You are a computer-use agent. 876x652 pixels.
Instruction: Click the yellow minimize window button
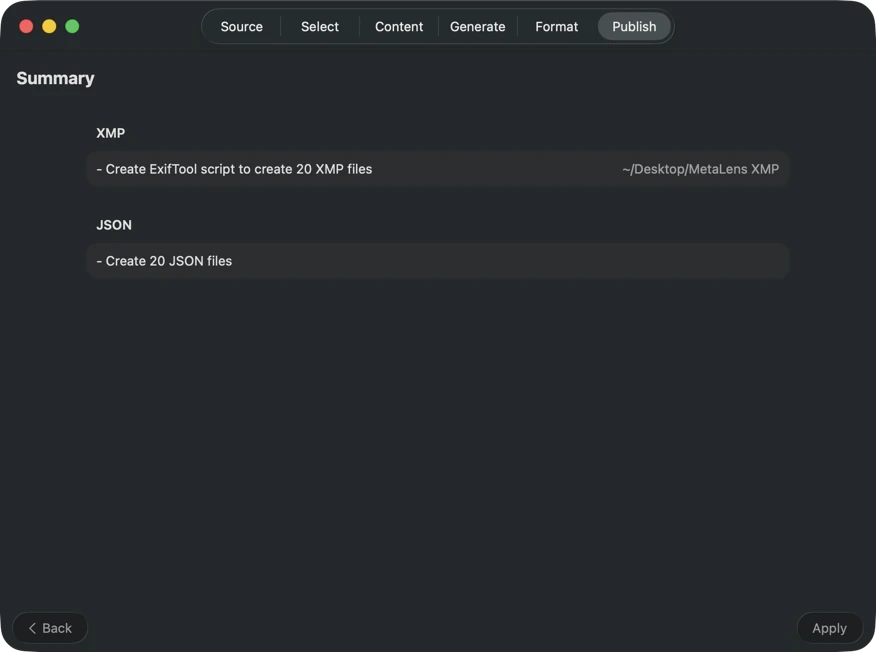coord(48,26)
